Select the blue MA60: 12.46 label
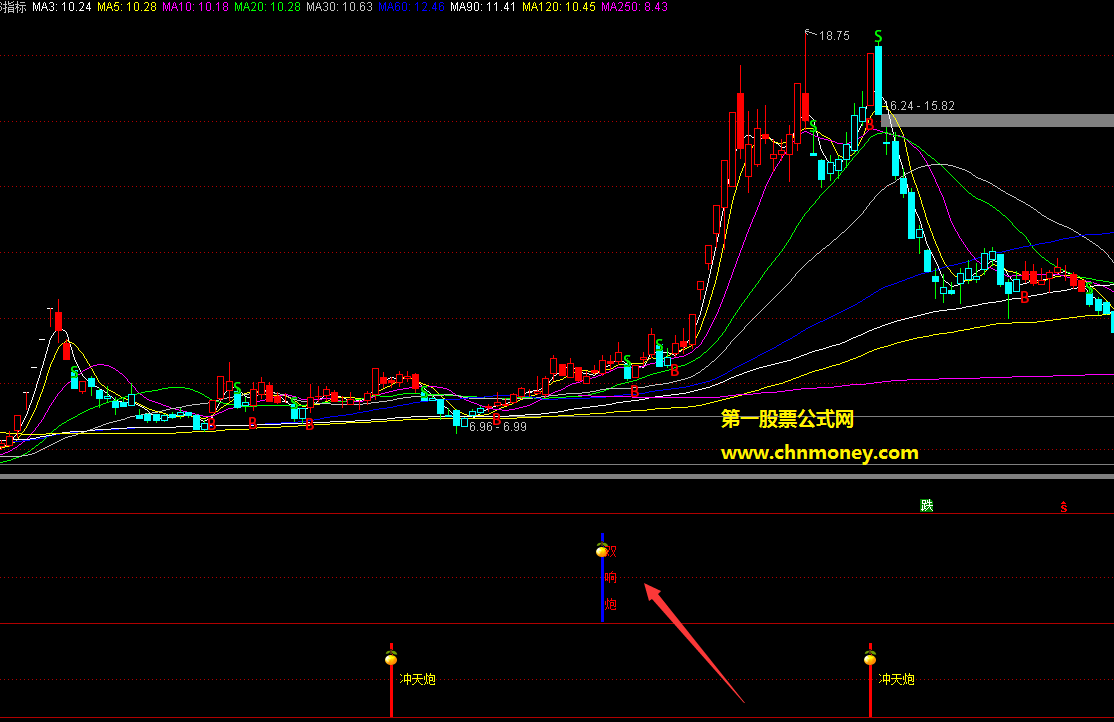 411,7
